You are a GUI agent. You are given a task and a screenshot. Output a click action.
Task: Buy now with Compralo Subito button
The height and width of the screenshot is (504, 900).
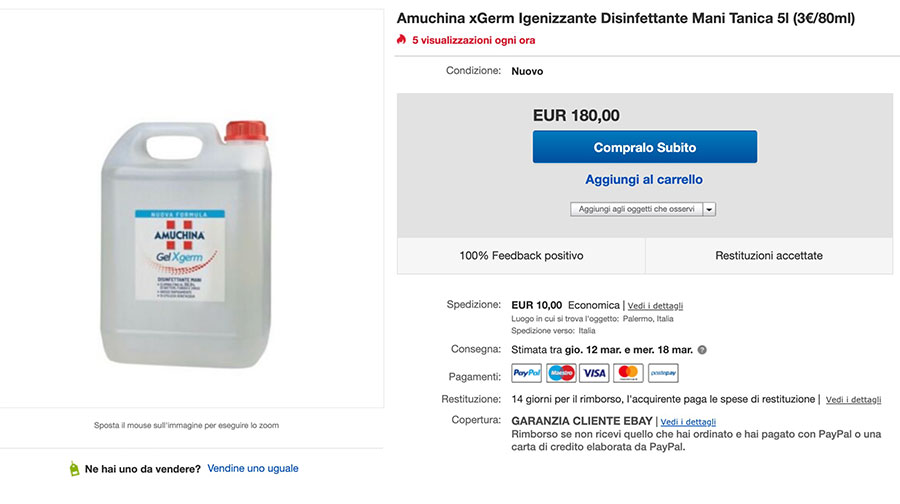coord(645,147)
